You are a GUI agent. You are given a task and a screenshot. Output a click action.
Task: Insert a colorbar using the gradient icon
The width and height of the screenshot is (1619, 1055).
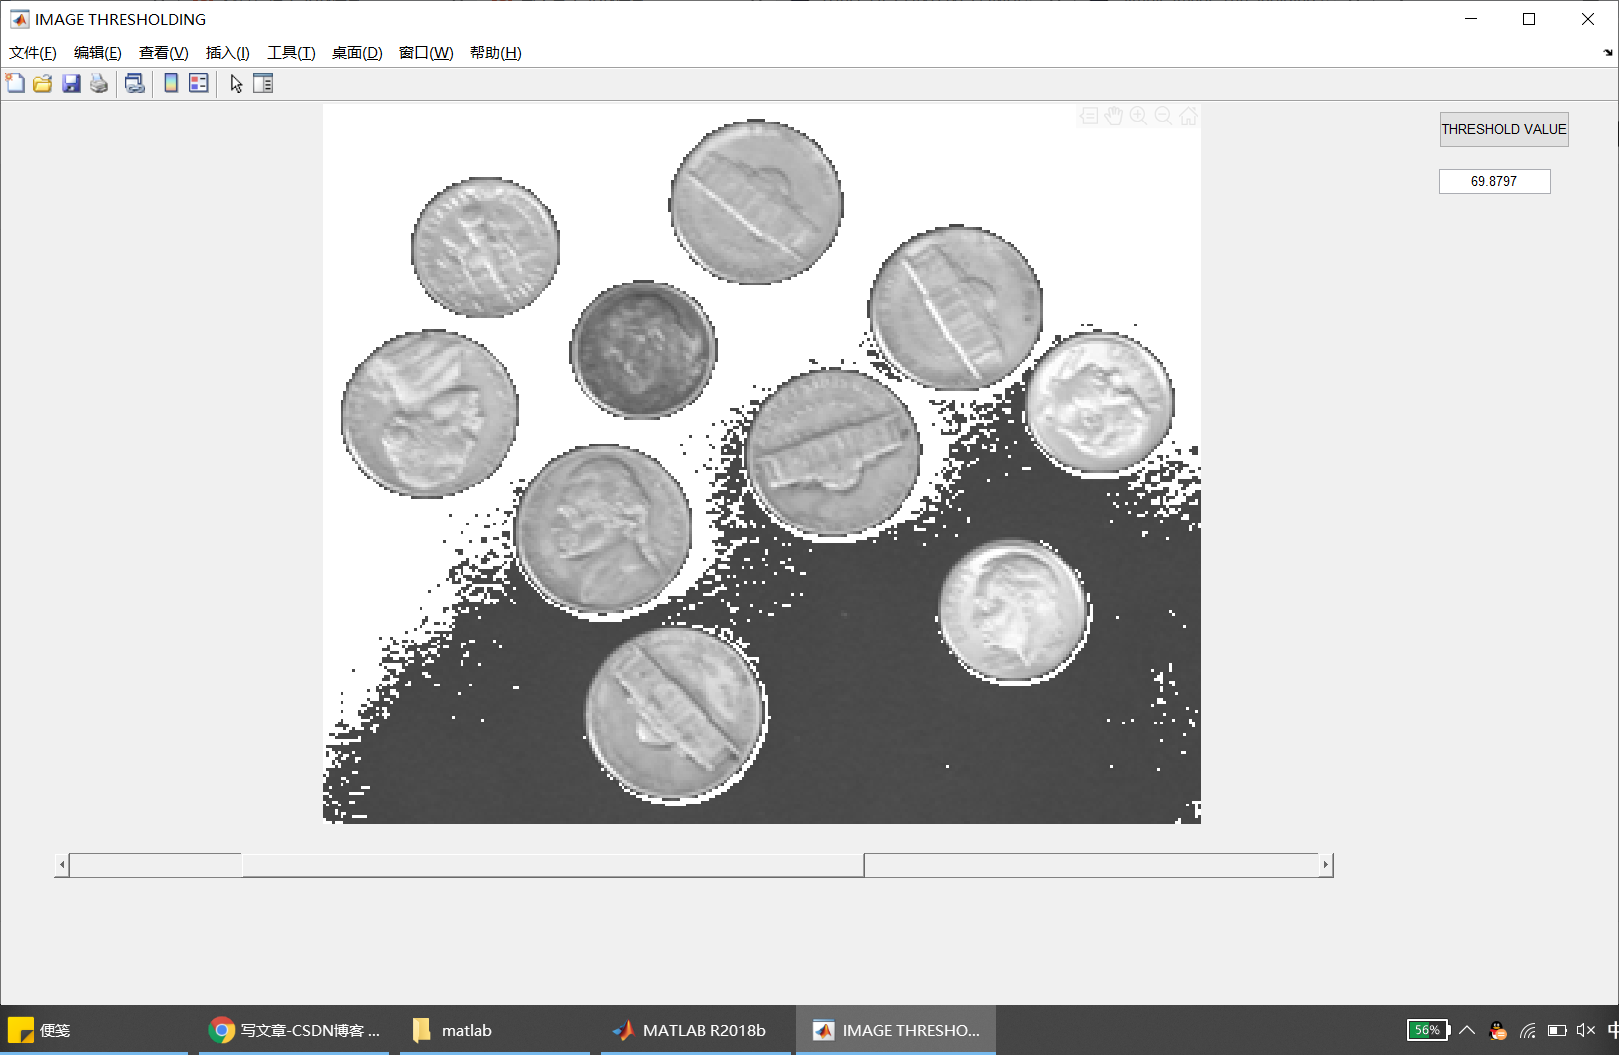coord(171,83)
